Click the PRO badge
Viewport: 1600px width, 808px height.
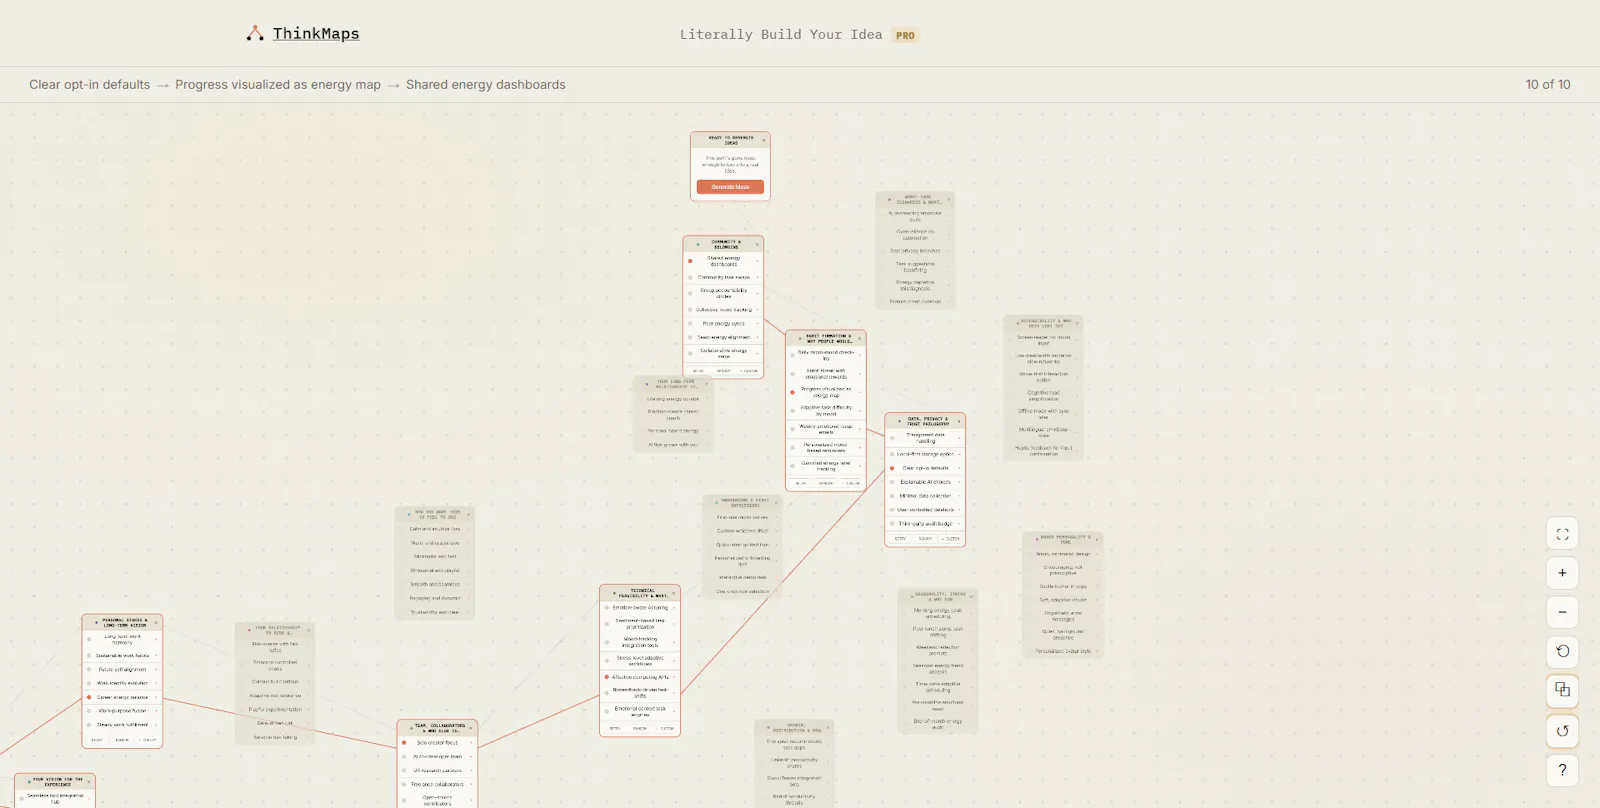905,35
